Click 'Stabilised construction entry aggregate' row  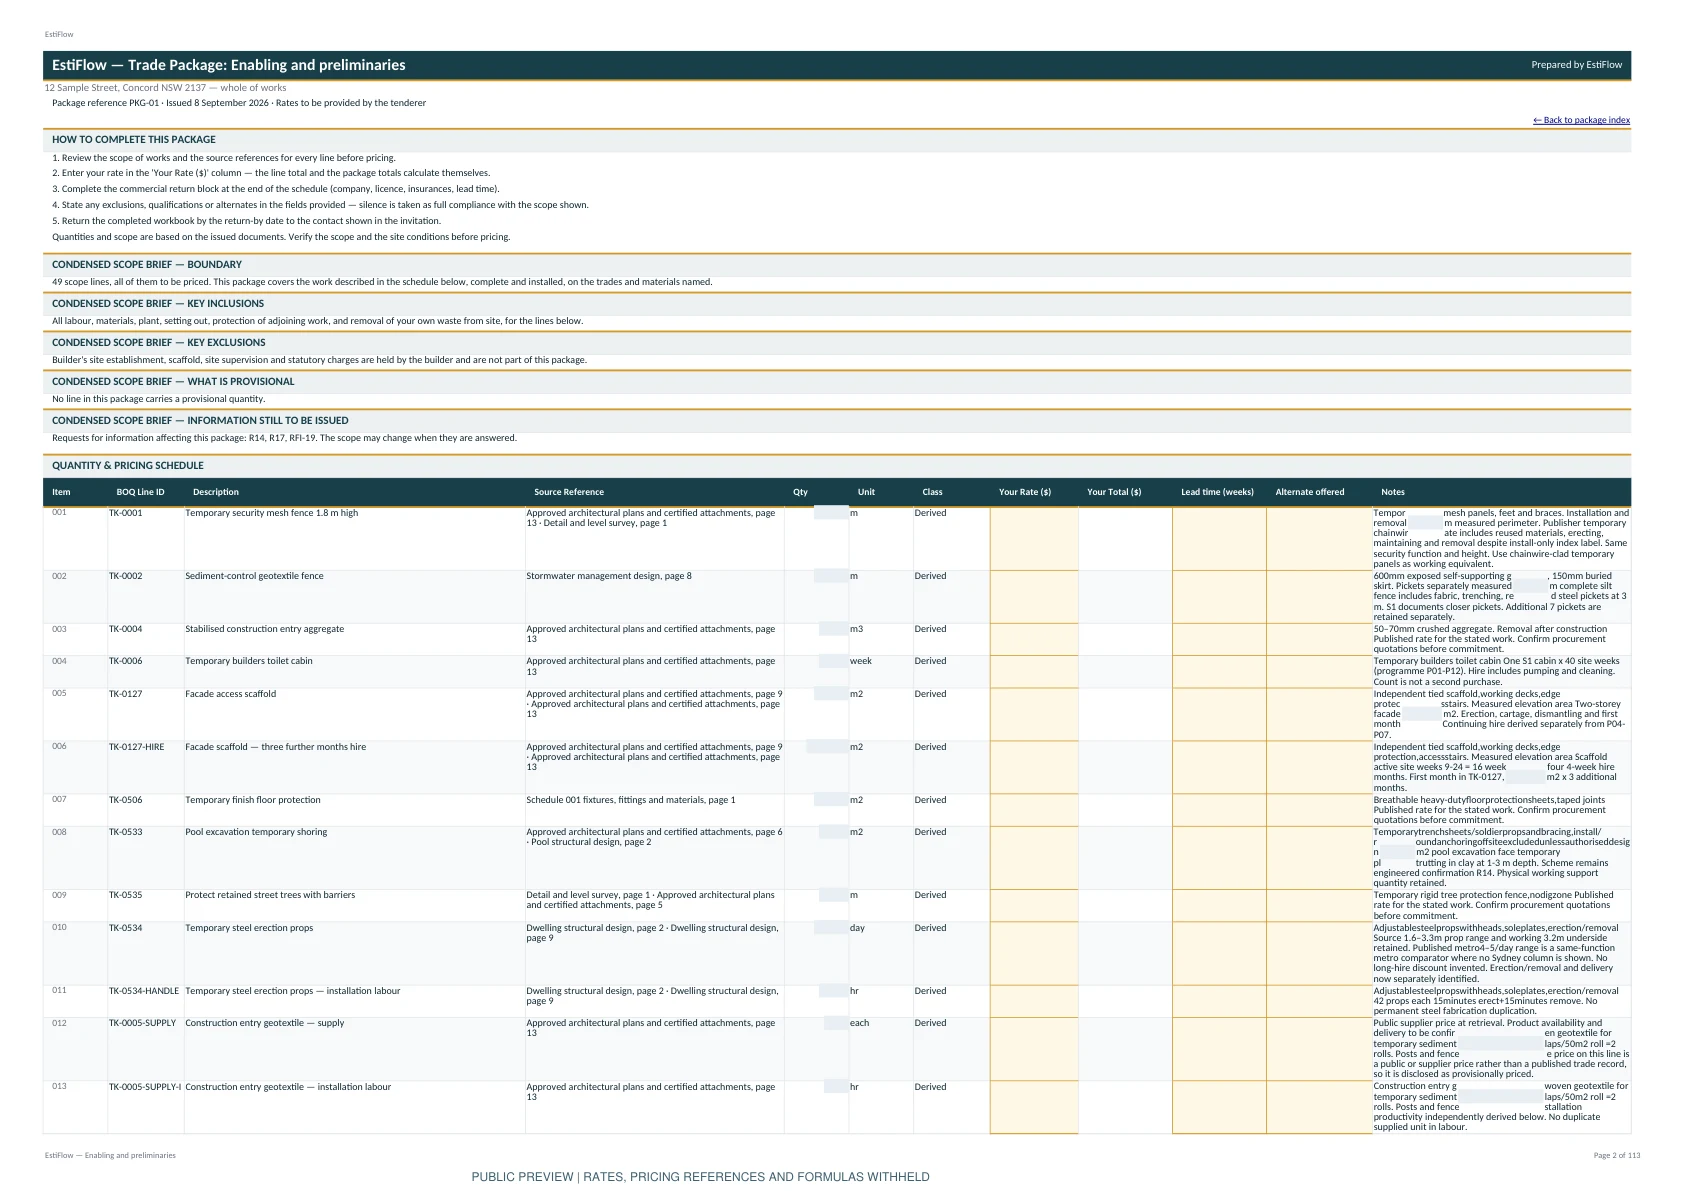pos(837,639)
